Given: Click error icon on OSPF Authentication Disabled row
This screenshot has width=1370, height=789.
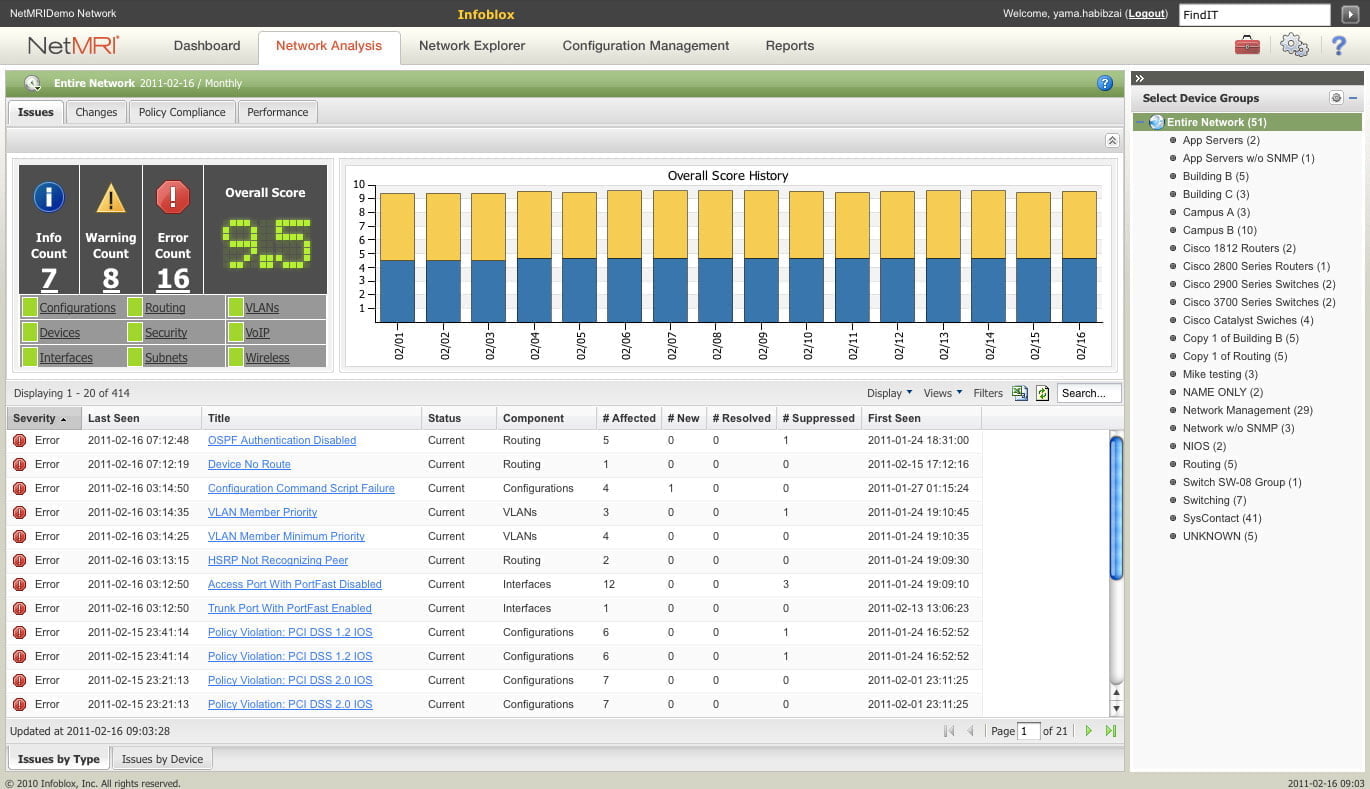Looking at the screenshot, I should coord(19,440).
